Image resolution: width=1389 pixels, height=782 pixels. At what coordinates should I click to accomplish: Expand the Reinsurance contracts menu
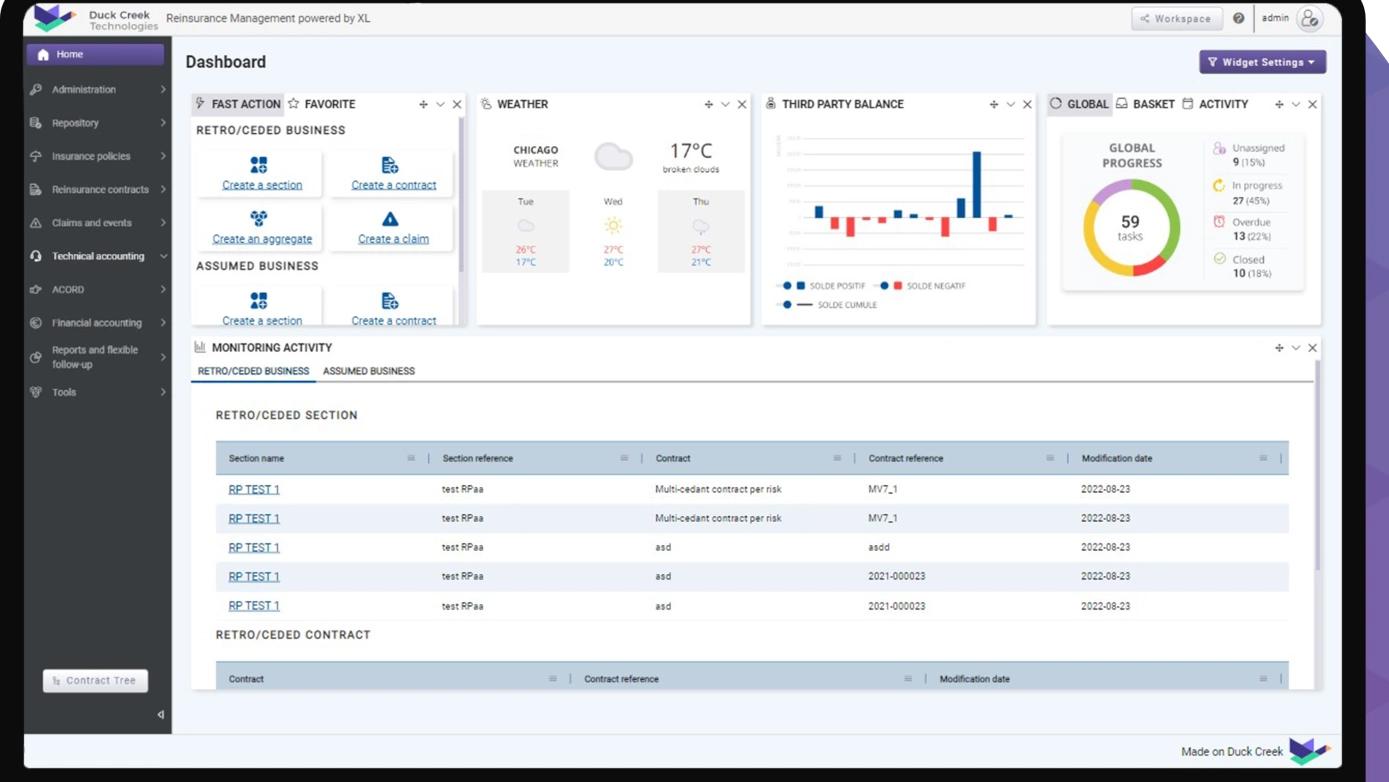(98, 190)
